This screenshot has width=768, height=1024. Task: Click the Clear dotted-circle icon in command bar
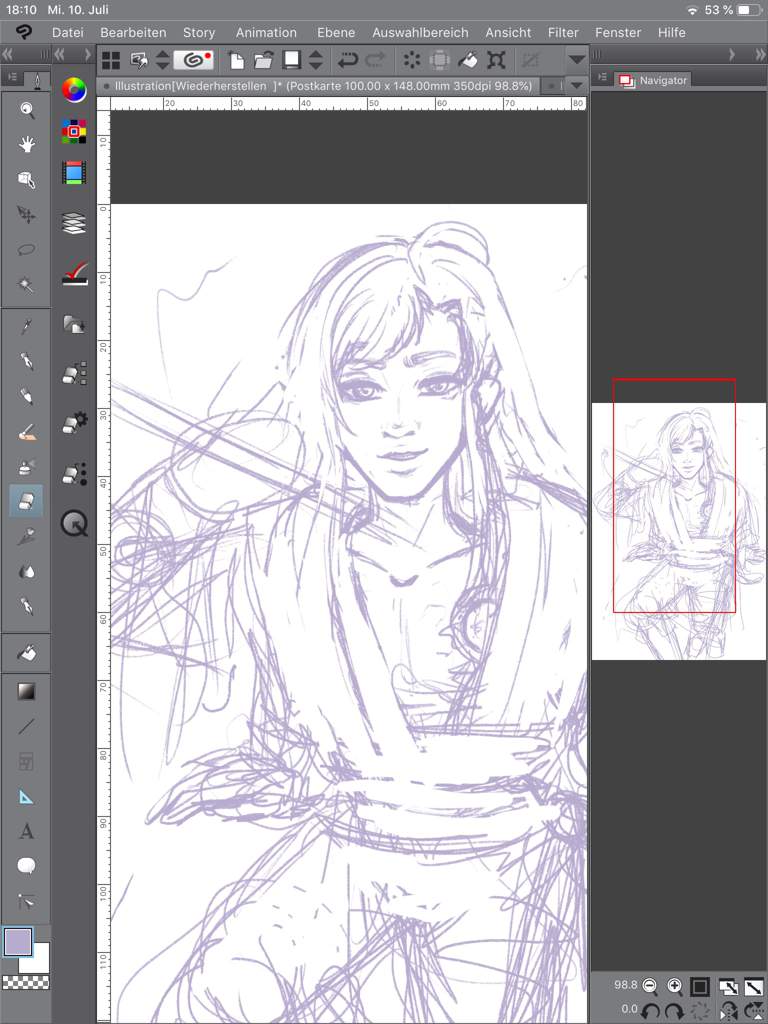tap(412, 61)
